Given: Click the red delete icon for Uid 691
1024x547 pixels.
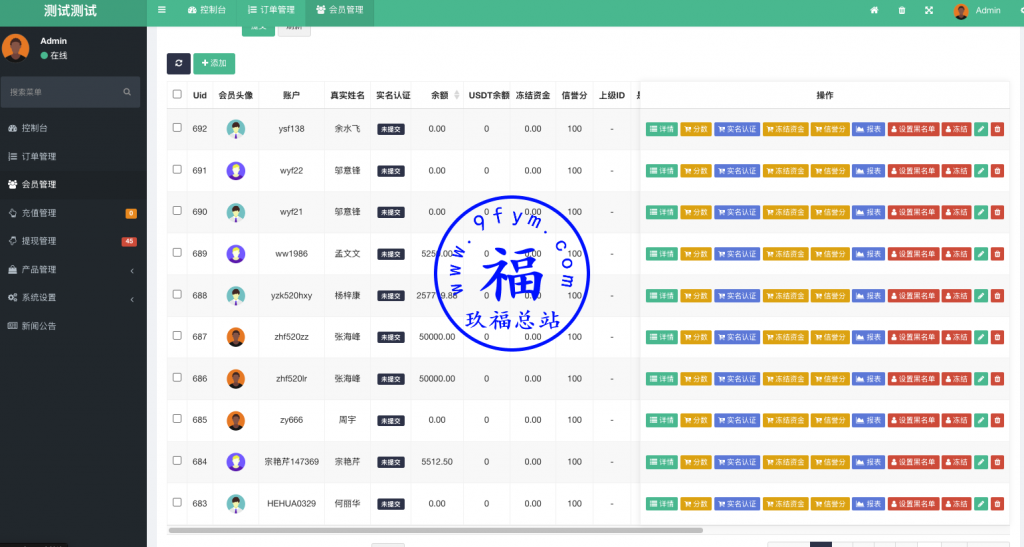Looking at the screenshot, I should click(x=997, y=171).
